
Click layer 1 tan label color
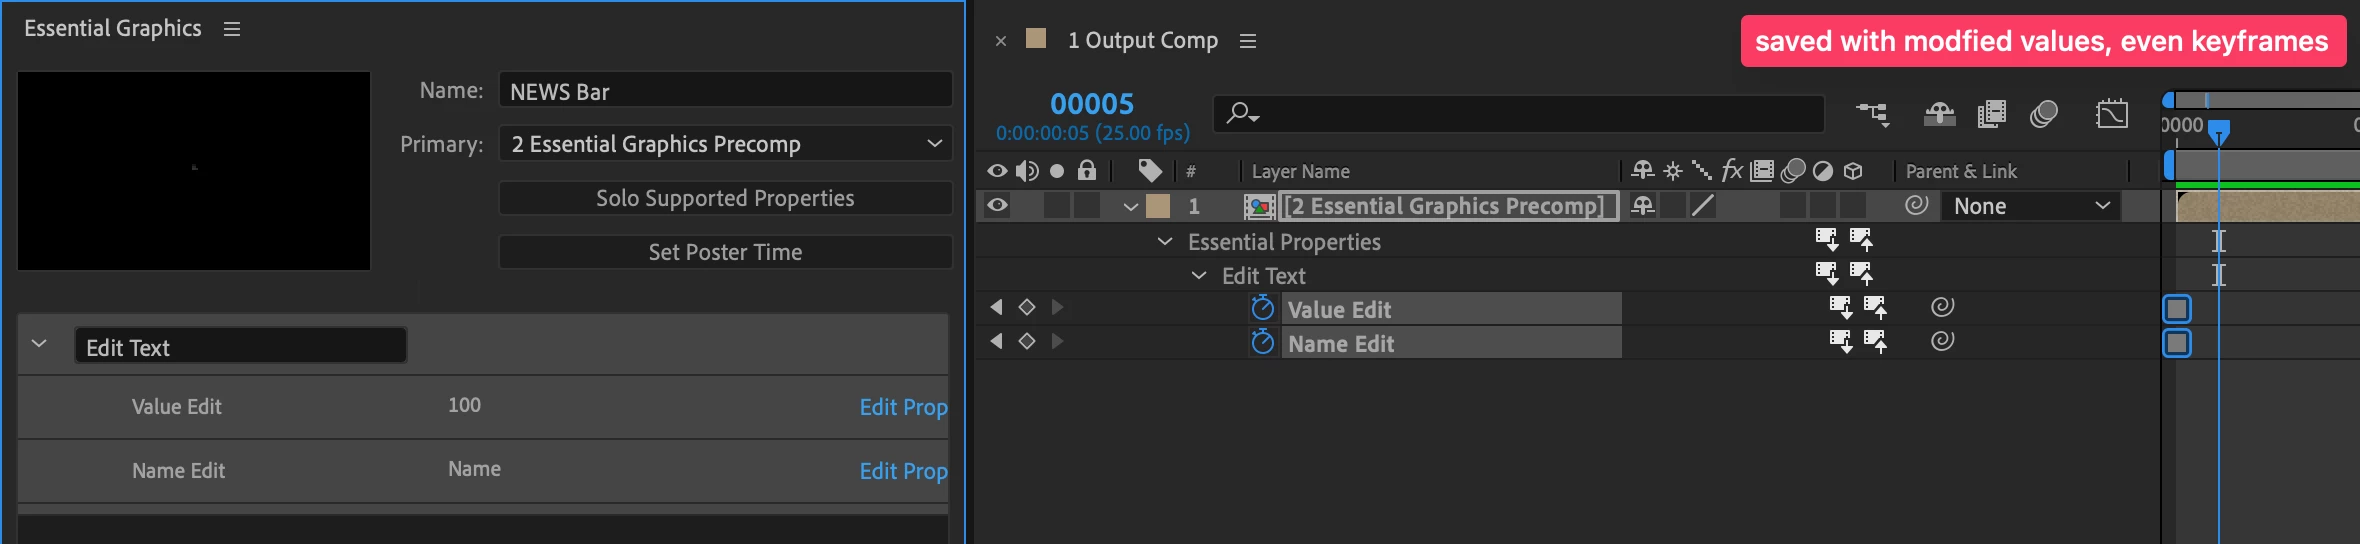[x=1158, y=205]
